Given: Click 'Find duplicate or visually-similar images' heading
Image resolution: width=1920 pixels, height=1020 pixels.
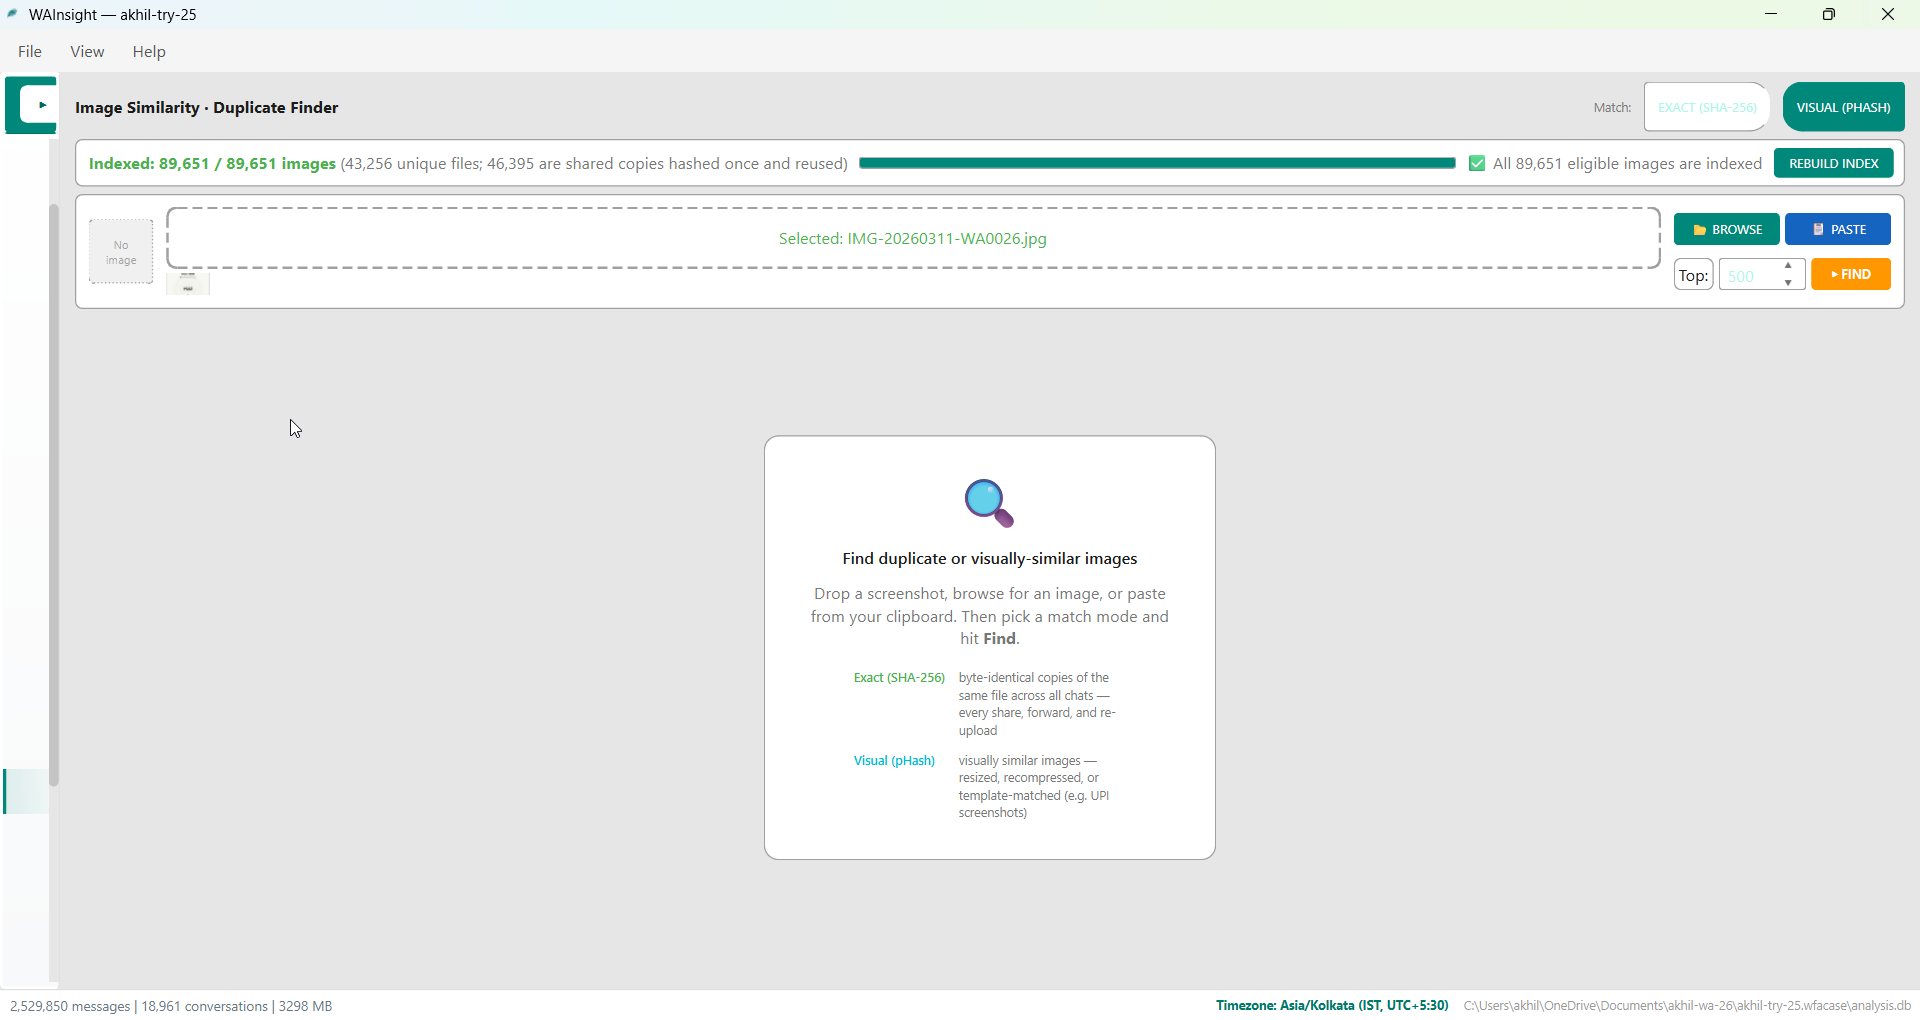Looking at the screenshot, I should point(990,559).
